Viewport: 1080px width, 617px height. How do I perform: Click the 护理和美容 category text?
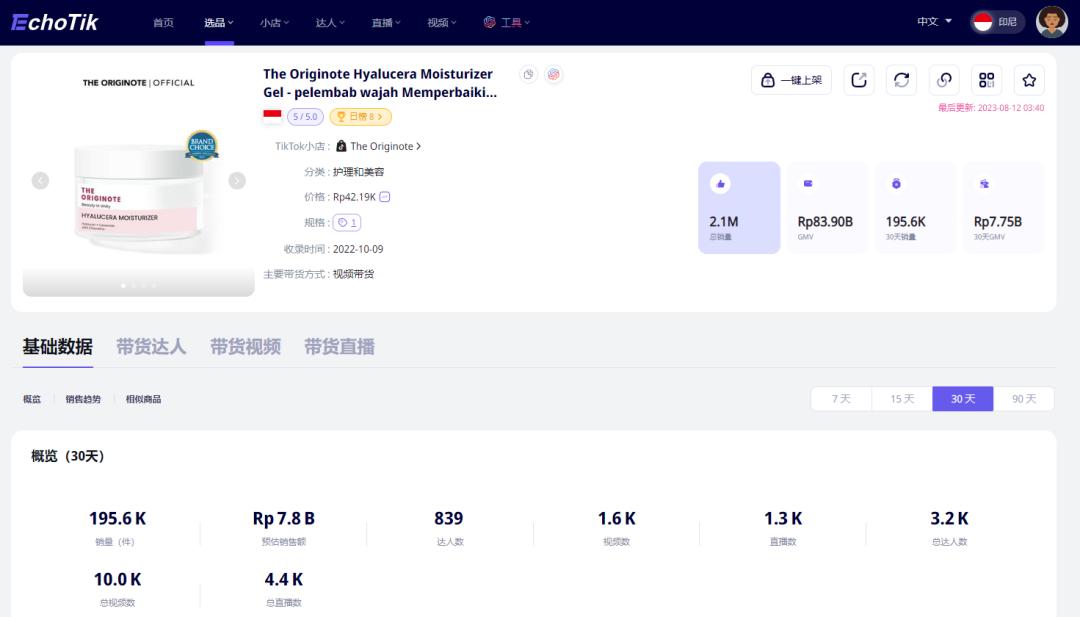[x=359, y=171]
